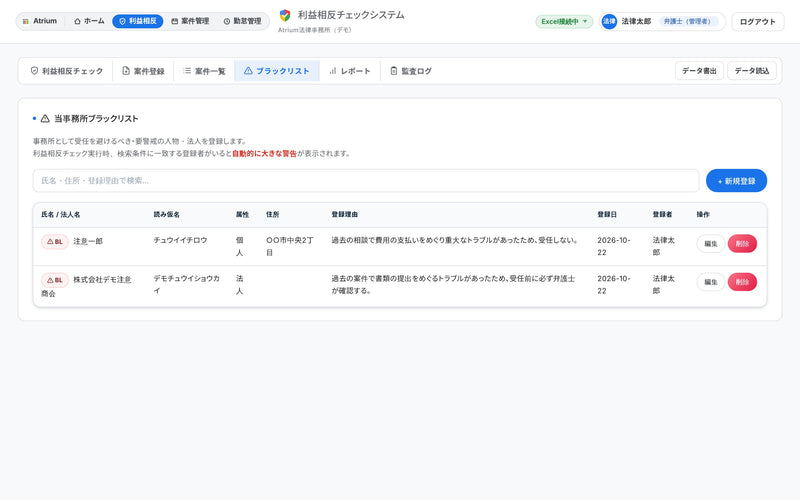The height and width of the screenshot is (500, 800).
Task: Click the 住所 column header
Action: 272,215
